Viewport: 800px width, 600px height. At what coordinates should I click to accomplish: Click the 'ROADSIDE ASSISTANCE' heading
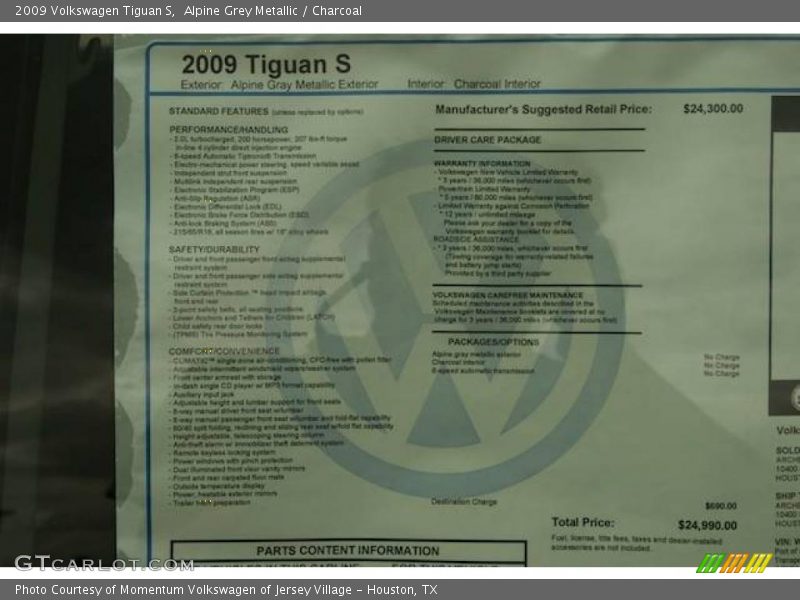[476, 239]
